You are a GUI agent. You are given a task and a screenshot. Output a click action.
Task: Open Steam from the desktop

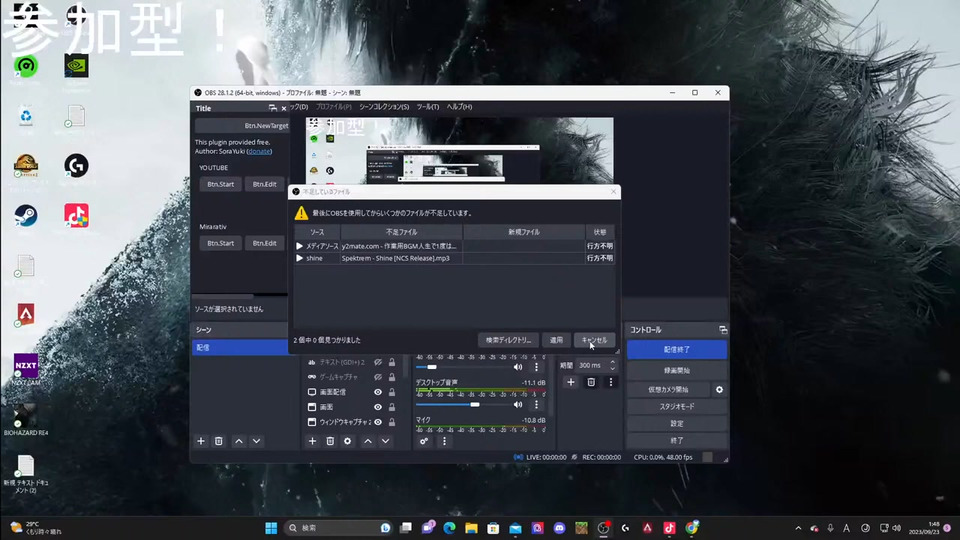[26, 216]
